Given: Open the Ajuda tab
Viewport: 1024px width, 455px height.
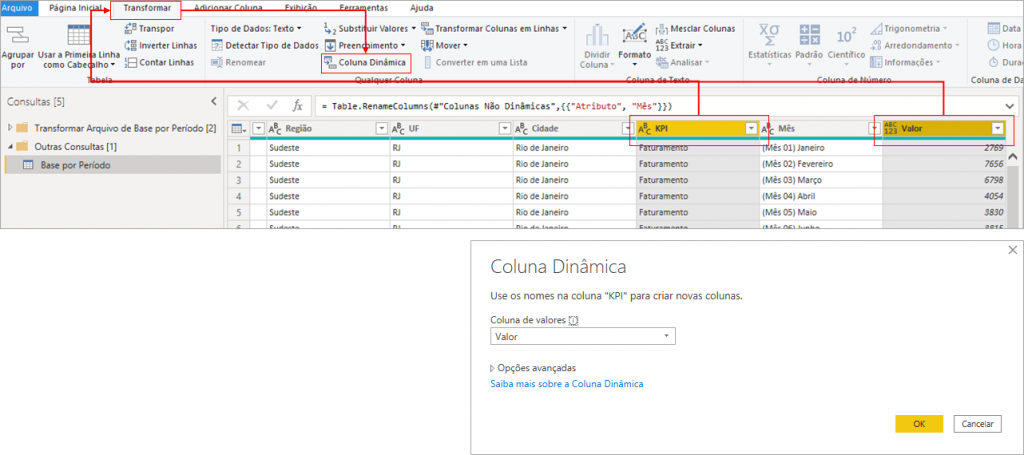Looking at the screenshot, I should pyautogui.click(x=421, y=8).
